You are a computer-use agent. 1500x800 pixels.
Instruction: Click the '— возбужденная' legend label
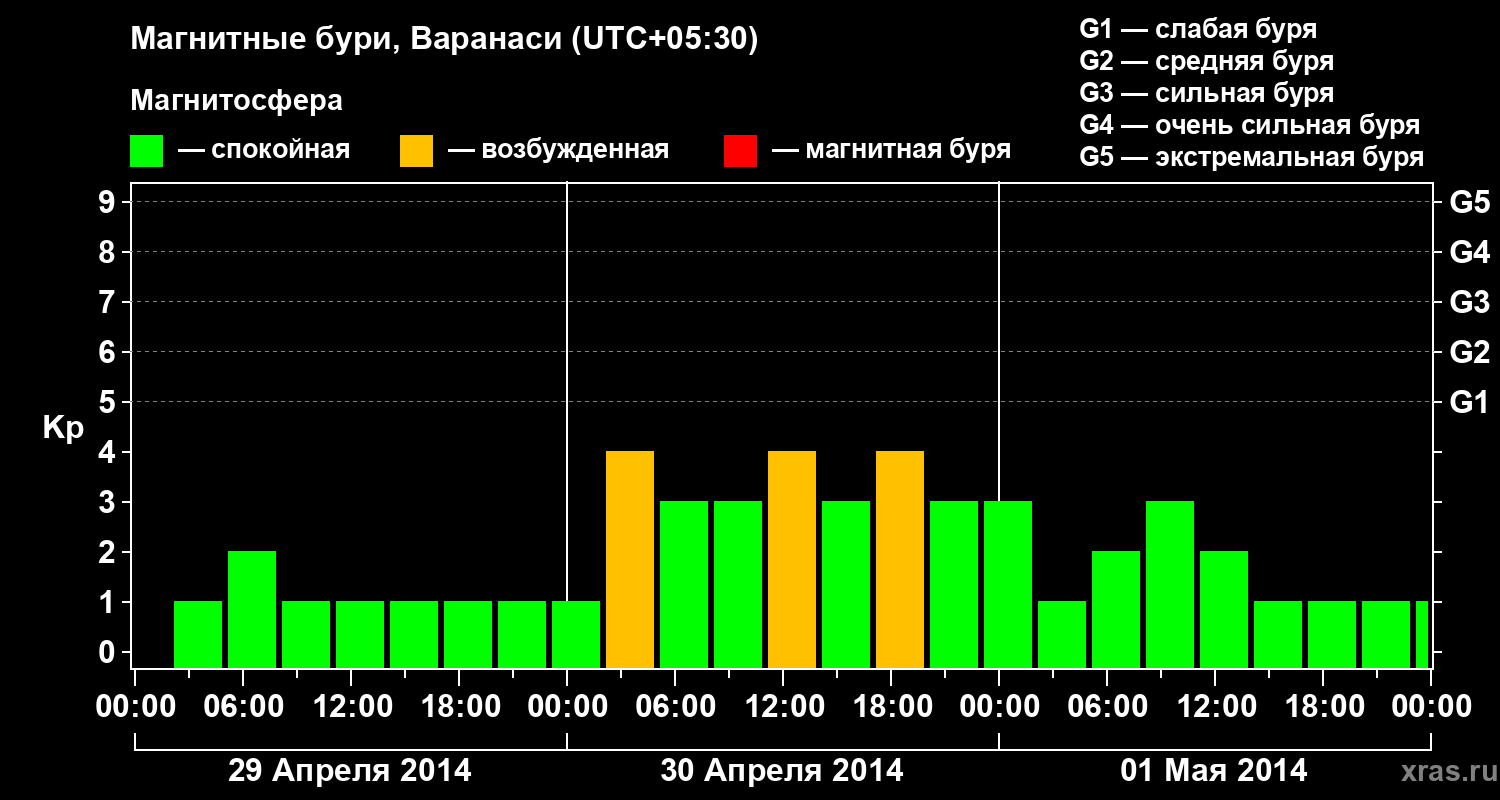click(558, 151)
